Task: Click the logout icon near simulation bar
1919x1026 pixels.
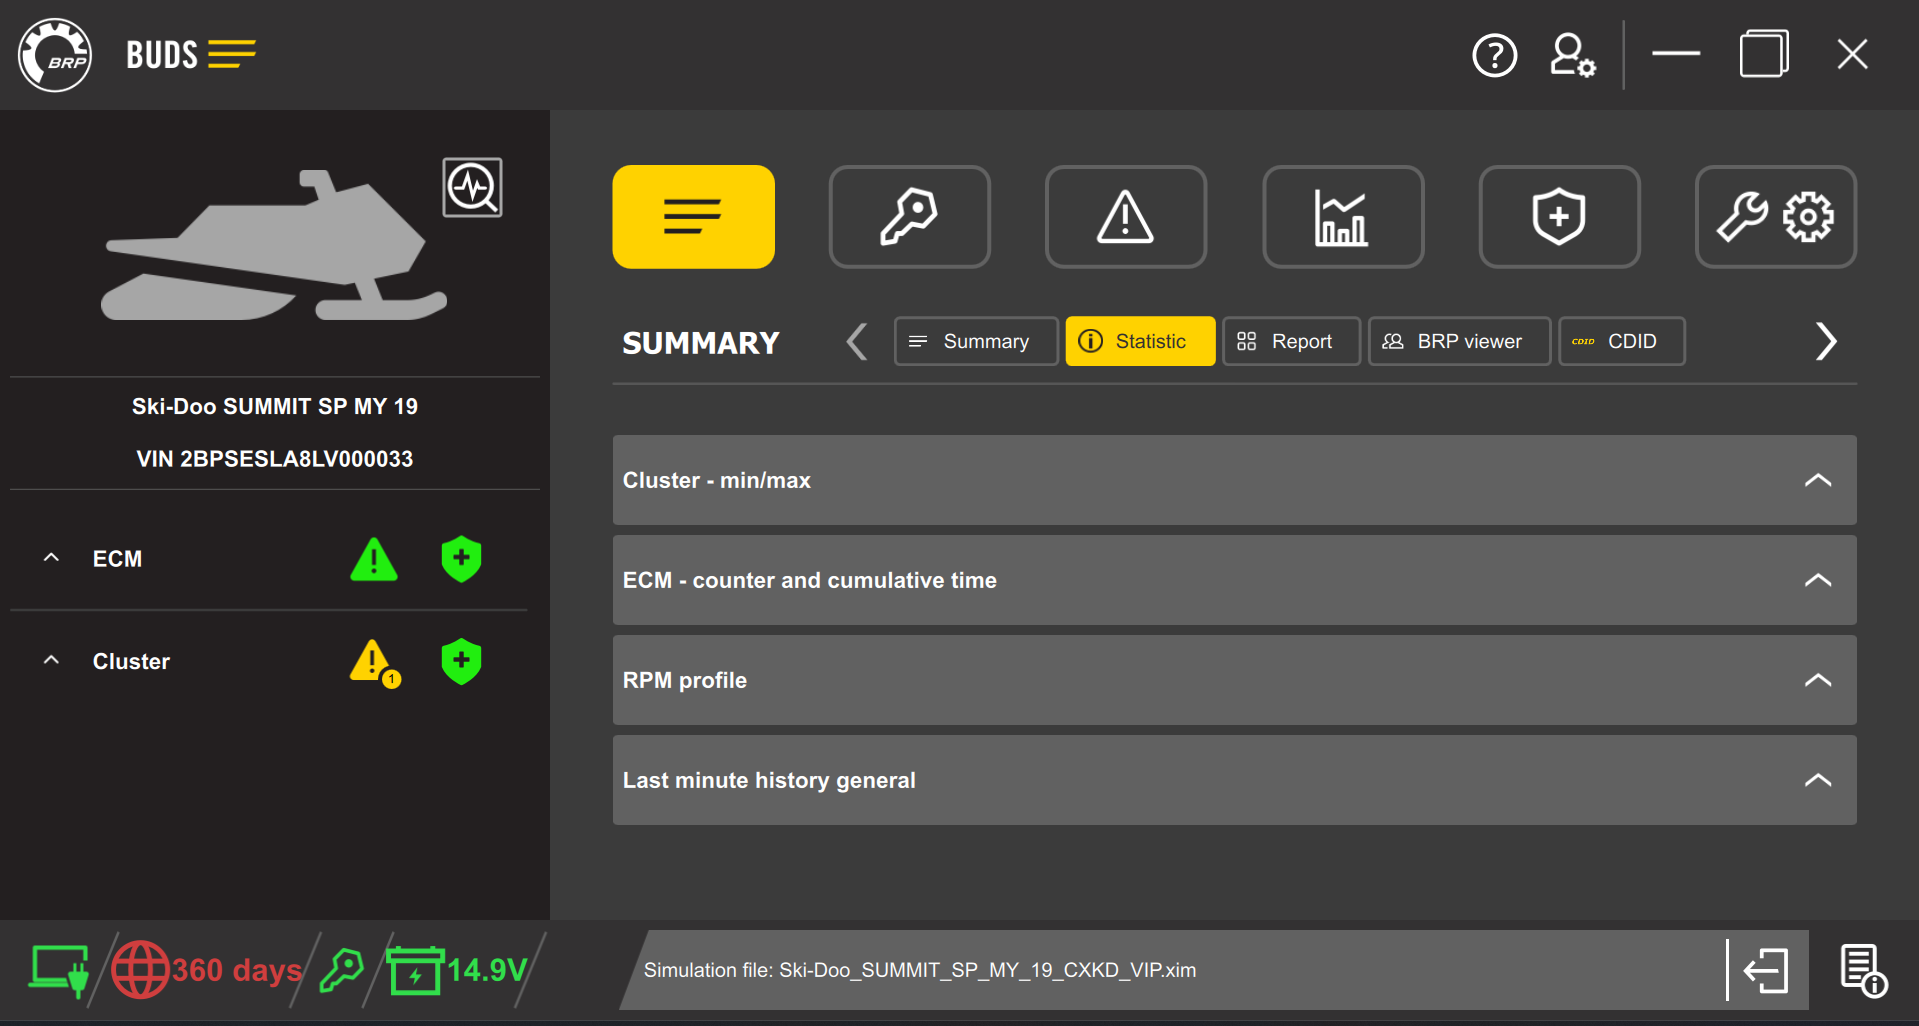Action: click(x=1766, y=968)
